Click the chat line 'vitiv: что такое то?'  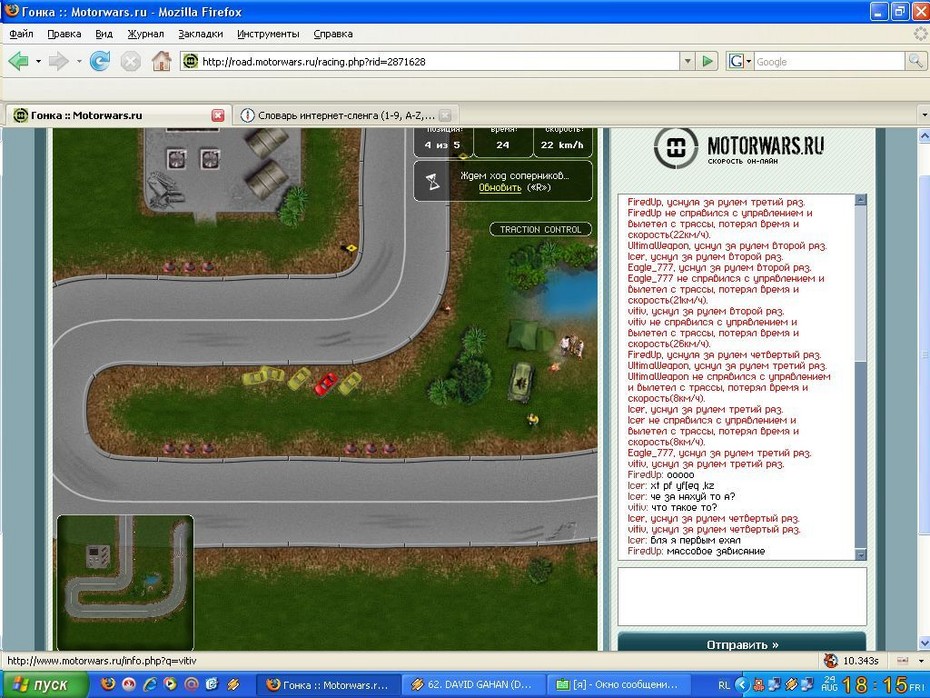672,508
